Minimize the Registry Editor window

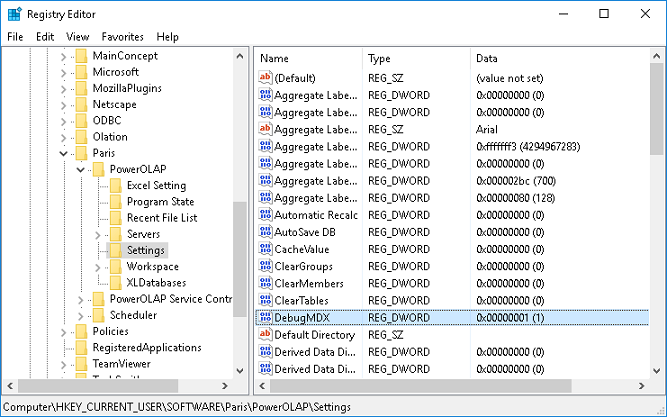(x=564, y=14)
